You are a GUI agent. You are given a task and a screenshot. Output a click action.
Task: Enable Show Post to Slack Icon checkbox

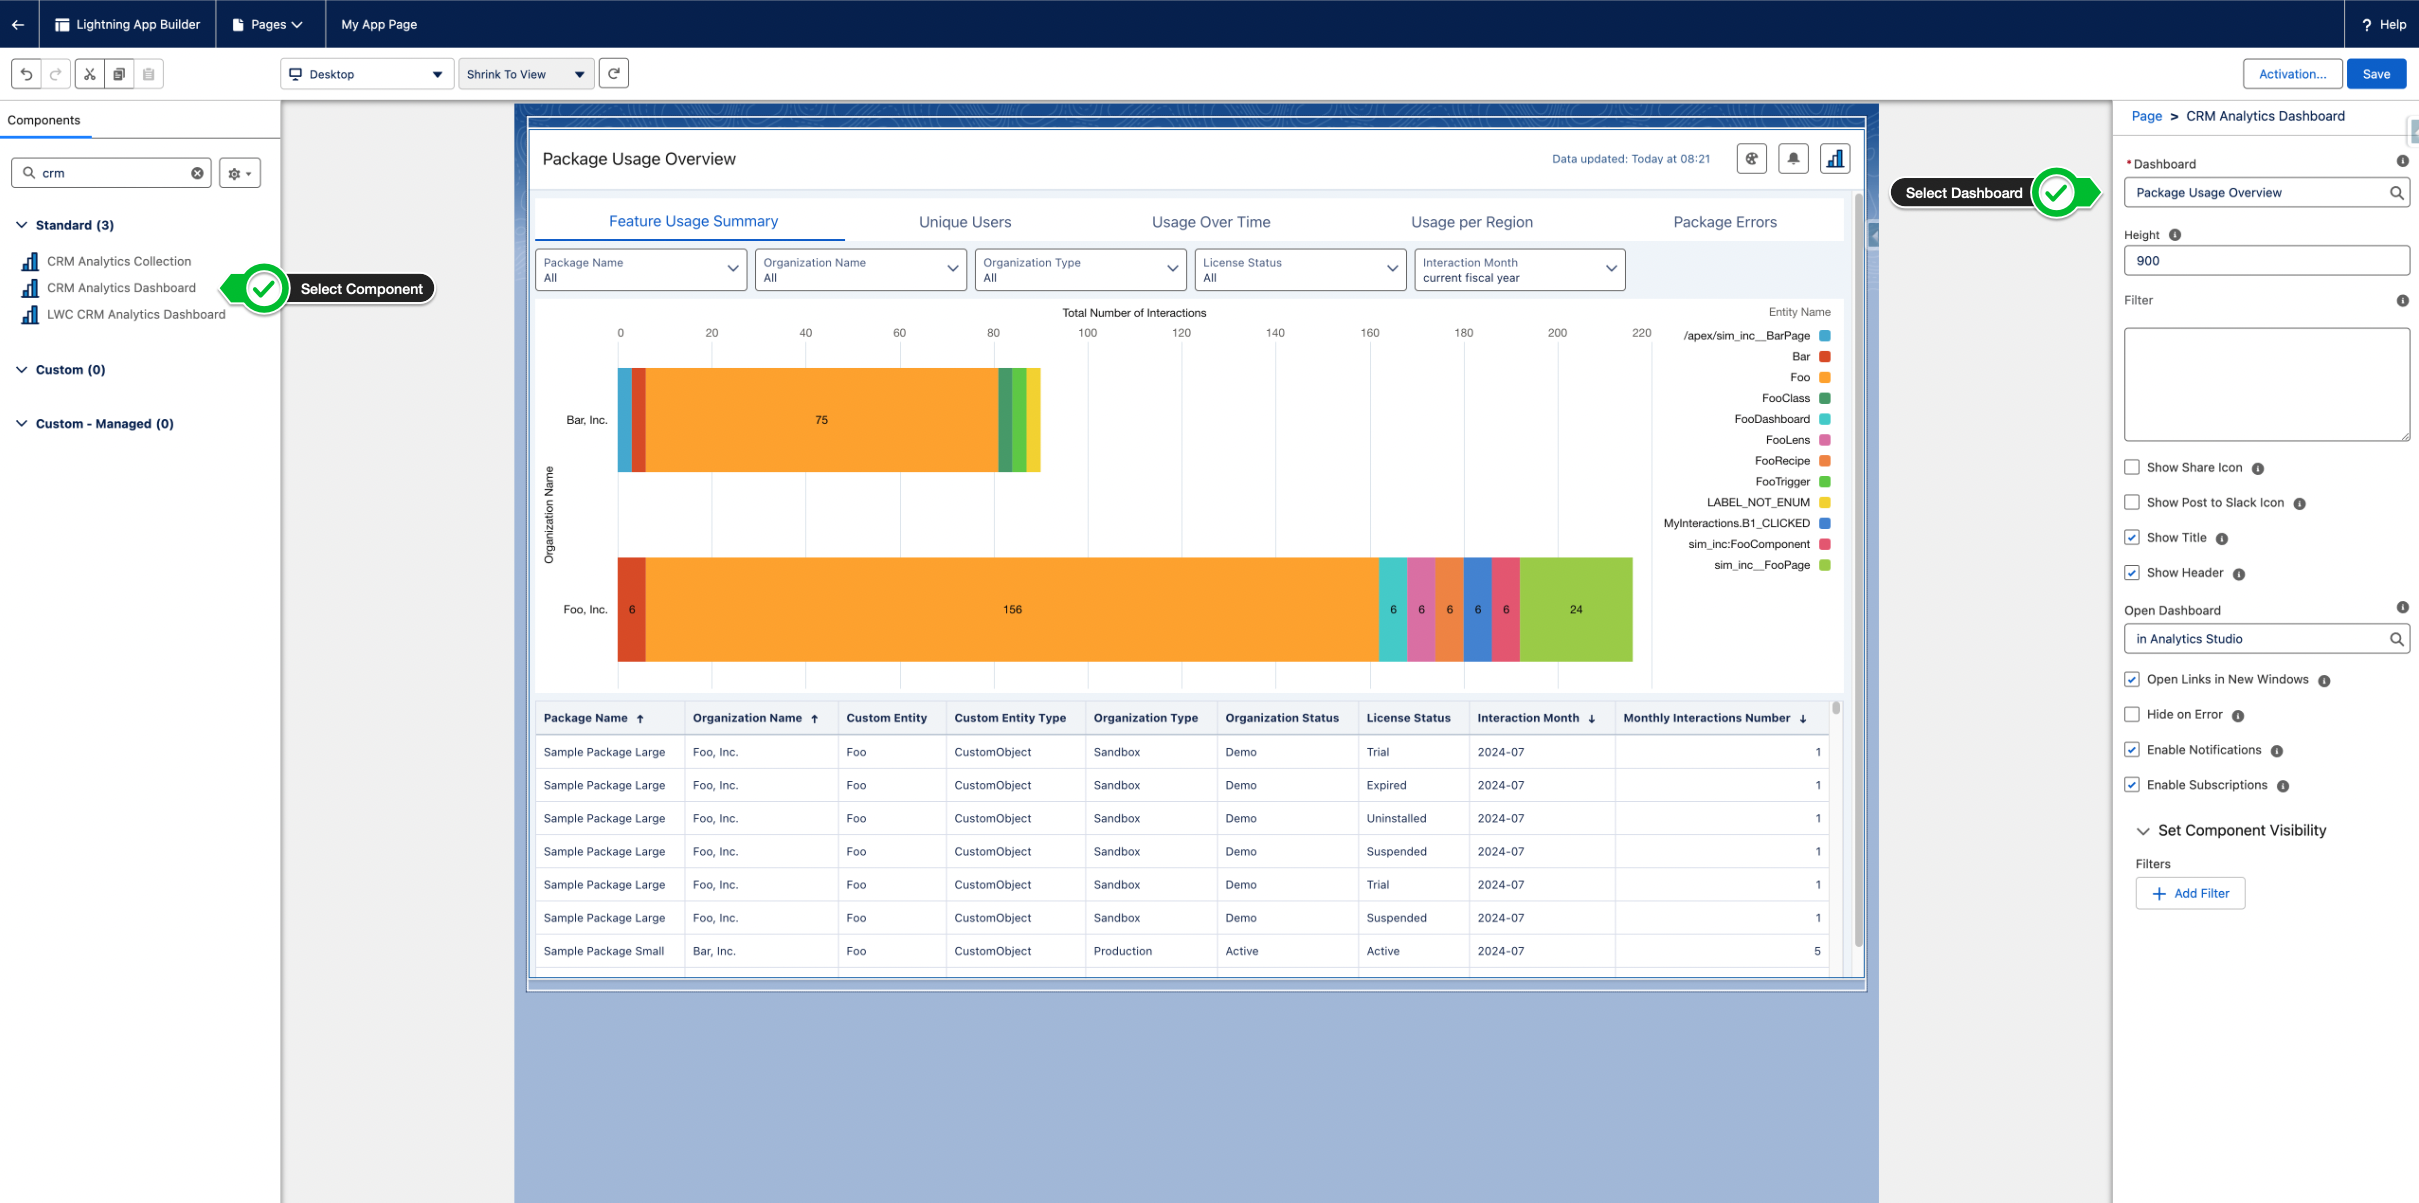2132,502
